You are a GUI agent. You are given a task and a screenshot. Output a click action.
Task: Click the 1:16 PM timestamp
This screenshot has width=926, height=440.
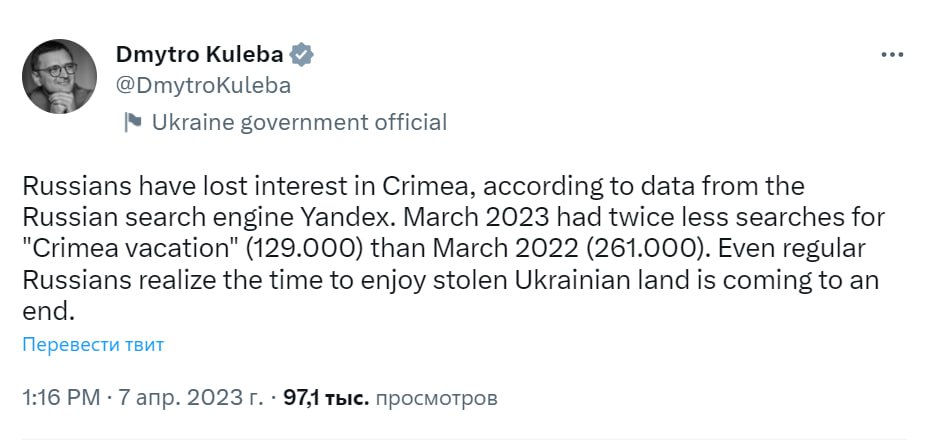coord(60,398)
